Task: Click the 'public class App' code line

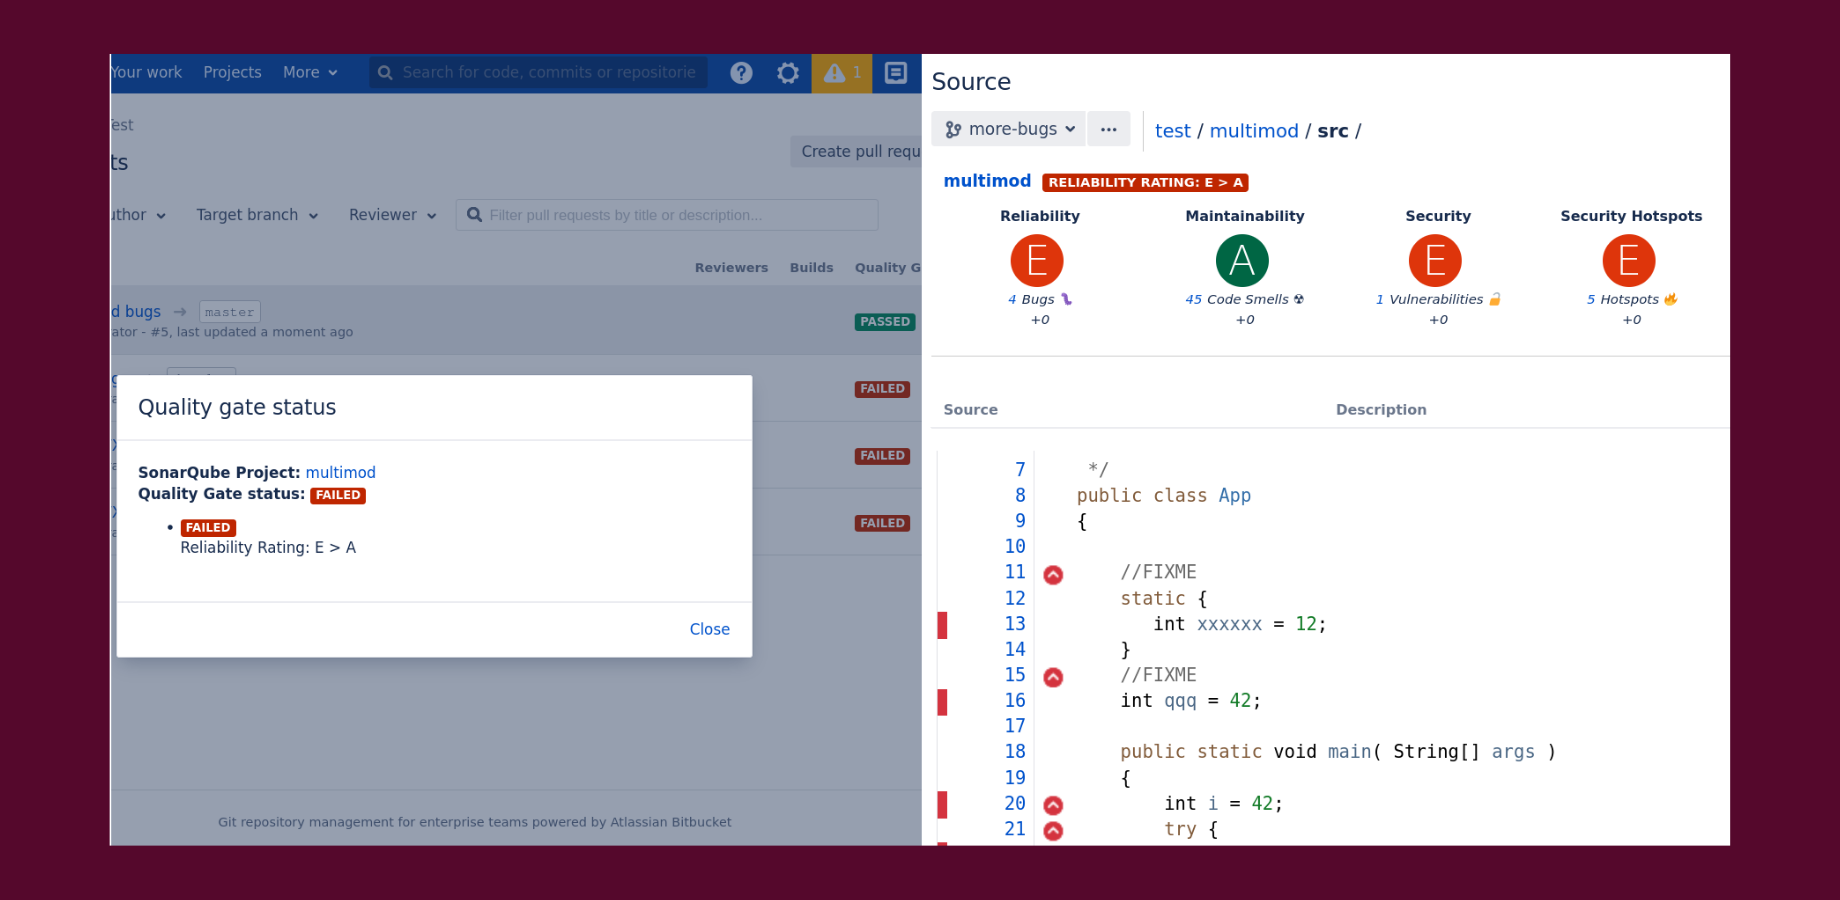Action: pos(1164,496)
